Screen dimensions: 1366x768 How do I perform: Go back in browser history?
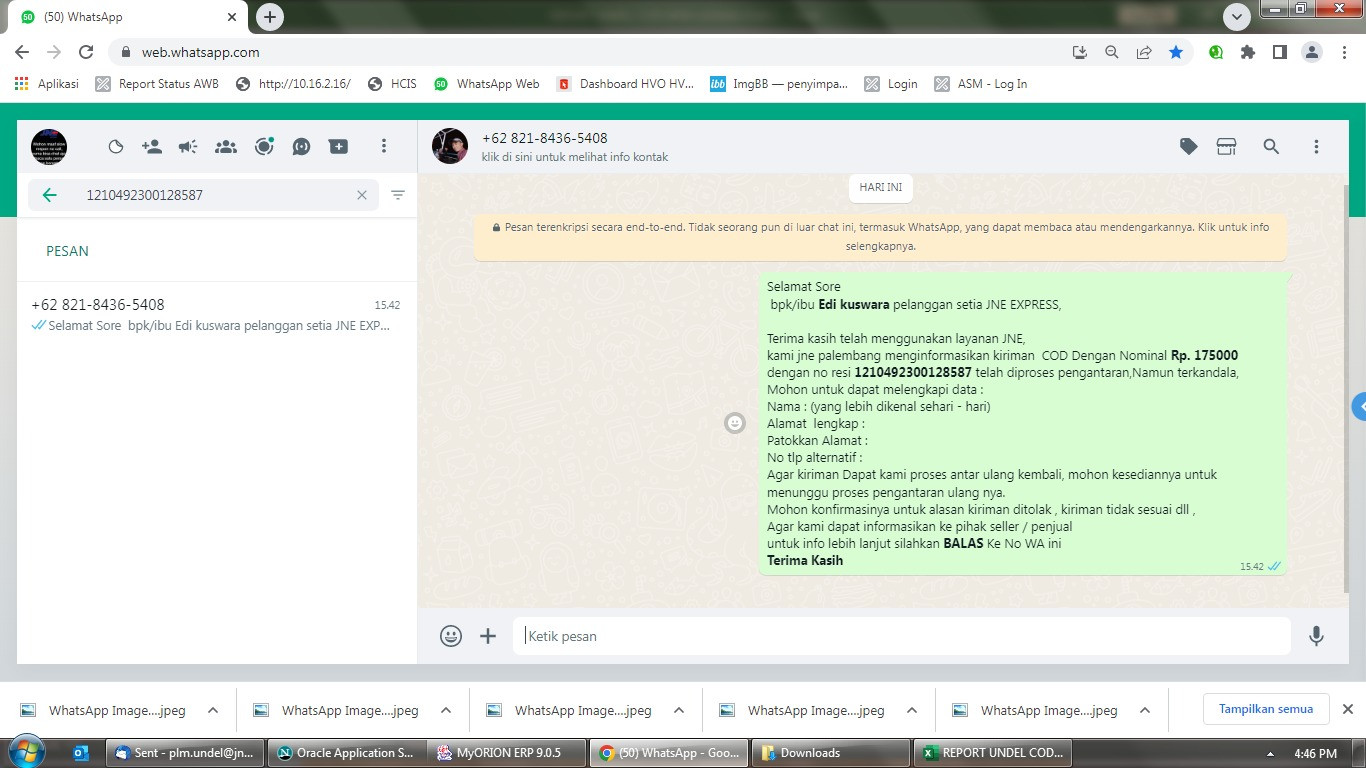(22, 52)
